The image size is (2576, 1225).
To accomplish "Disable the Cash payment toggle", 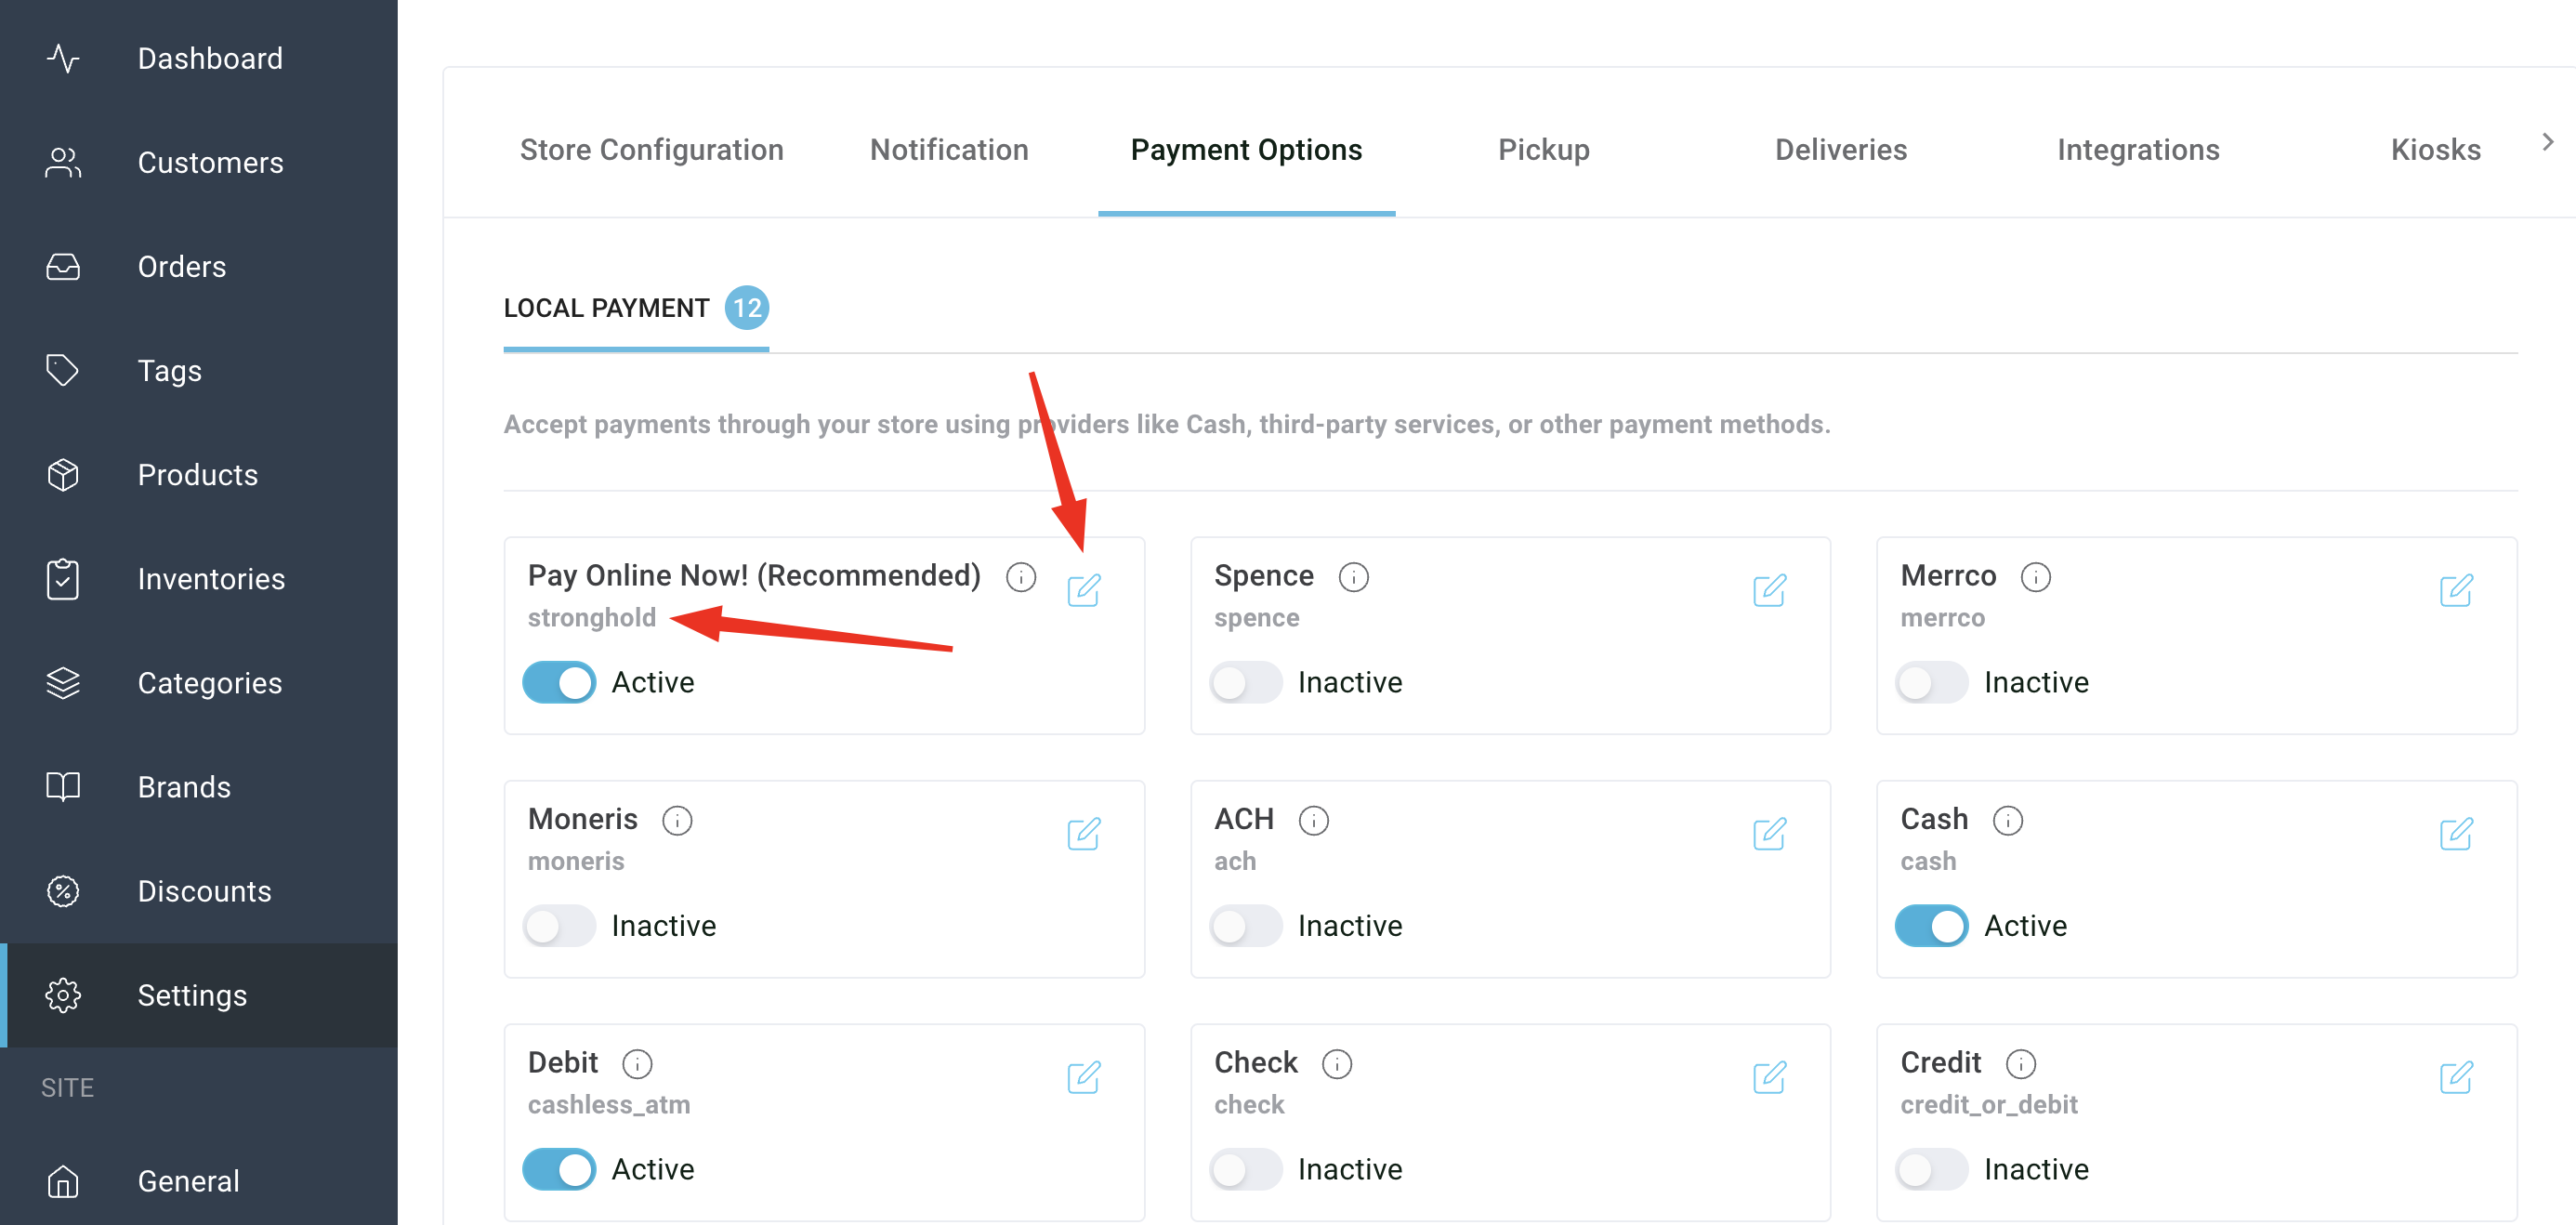I will pos(1931,926).
